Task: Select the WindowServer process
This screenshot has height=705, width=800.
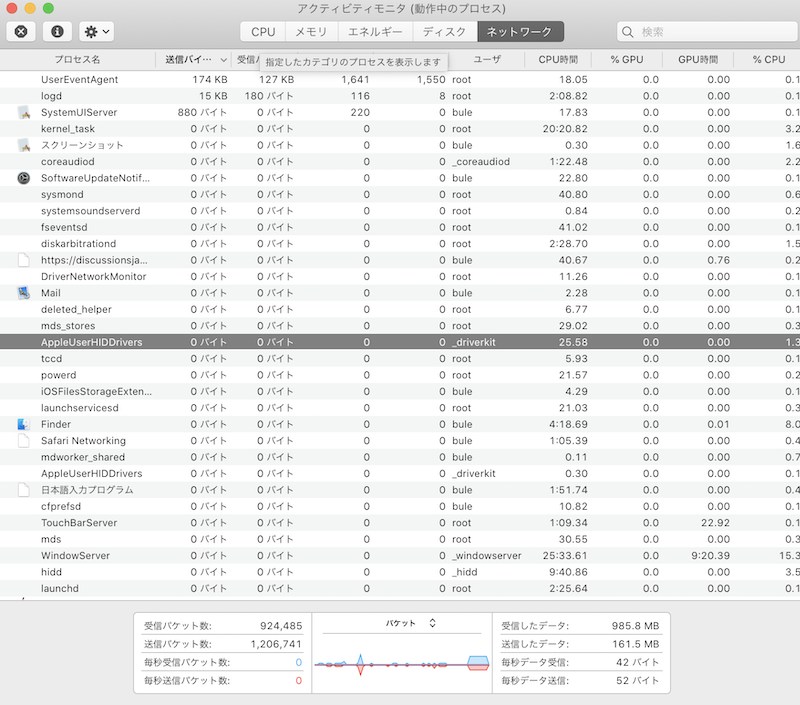Action: [400, 556]
